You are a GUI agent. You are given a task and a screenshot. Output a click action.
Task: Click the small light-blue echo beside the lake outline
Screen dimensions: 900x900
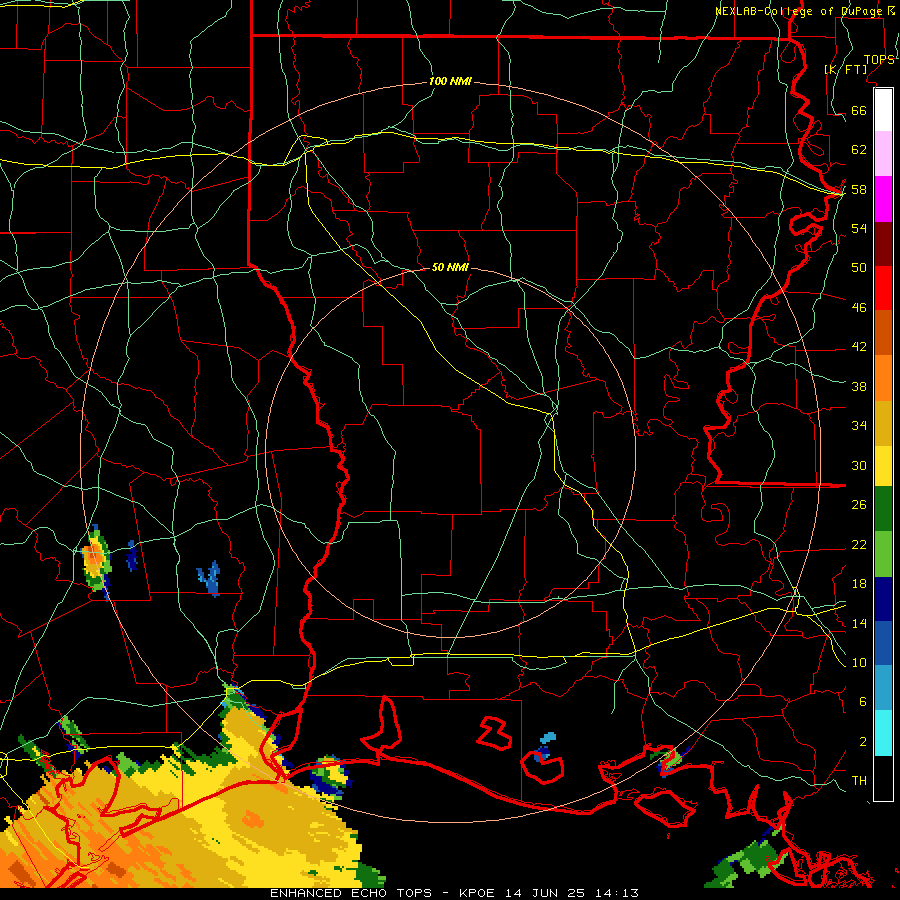coord(548,736)
